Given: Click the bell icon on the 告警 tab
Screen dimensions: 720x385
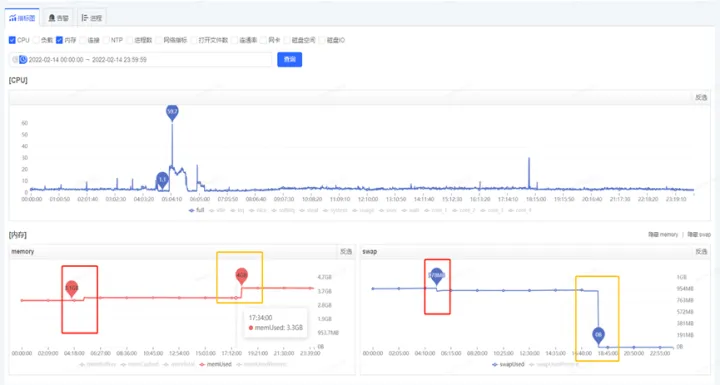Looking at the screenshot, I should tap(52, 18).
